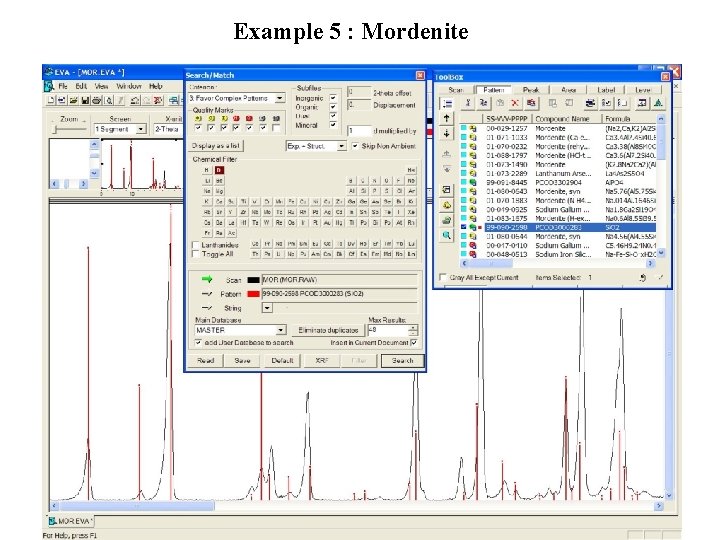Toggle the Mineral subfile checkbox
Screen dimensions: 720x540
click(333, 124)
